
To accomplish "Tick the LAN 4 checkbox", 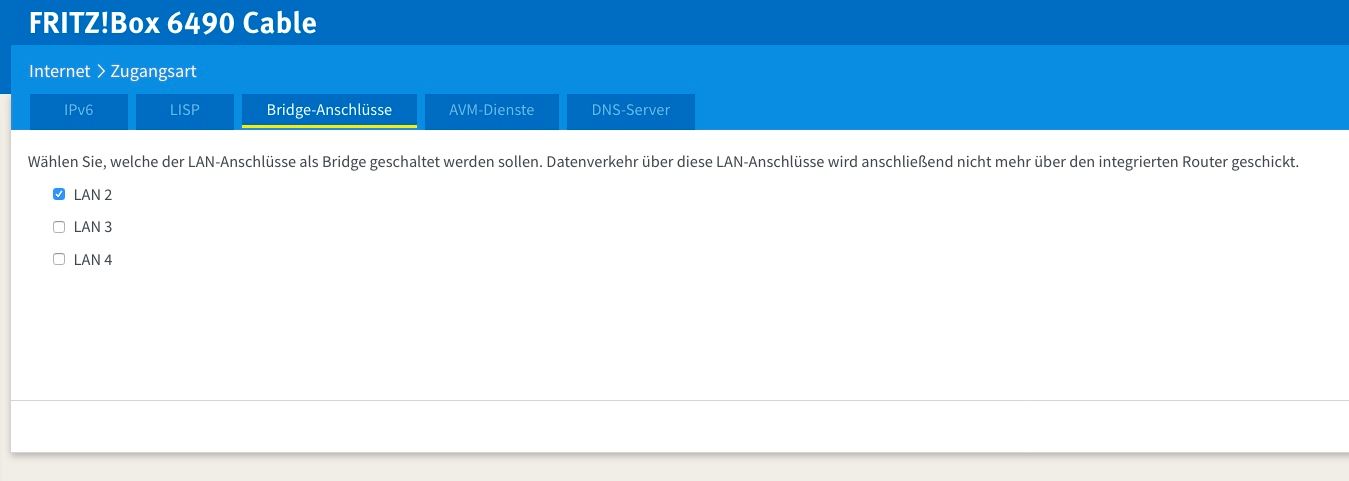I will [59, 260].
